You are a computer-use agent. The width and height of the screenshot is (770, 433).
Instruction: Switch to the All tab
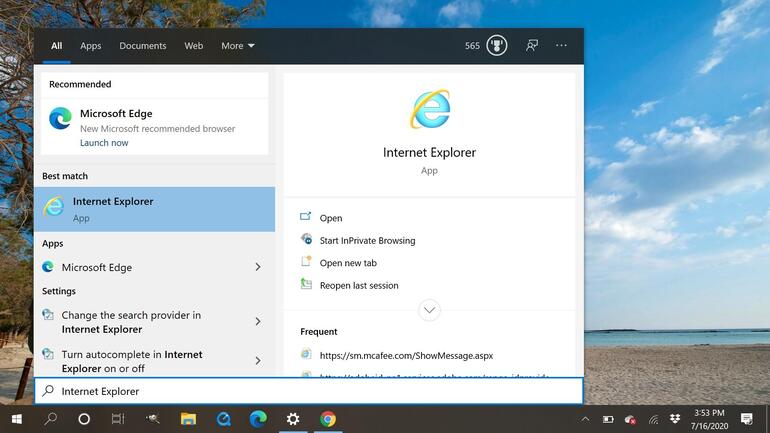click(x=56, y=46)
